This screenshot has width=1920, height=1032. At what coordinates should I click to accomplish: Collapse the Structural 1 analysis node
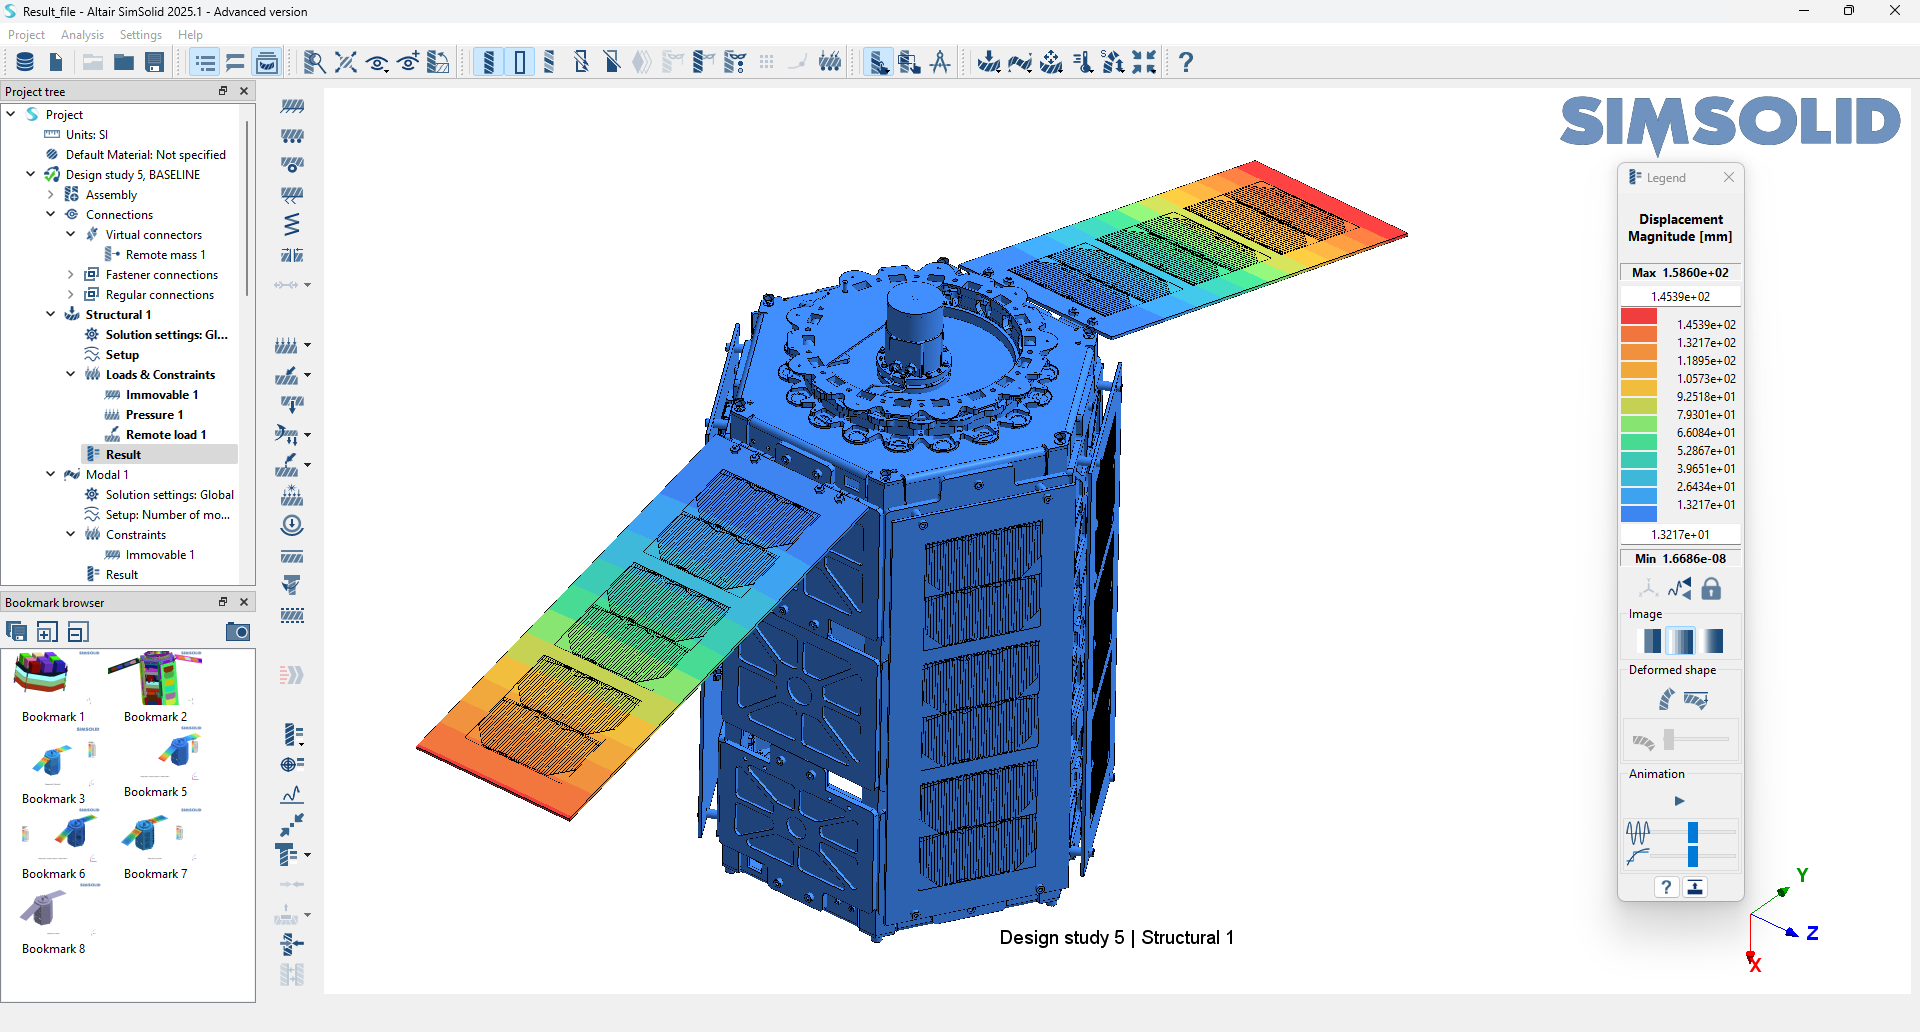51,314
